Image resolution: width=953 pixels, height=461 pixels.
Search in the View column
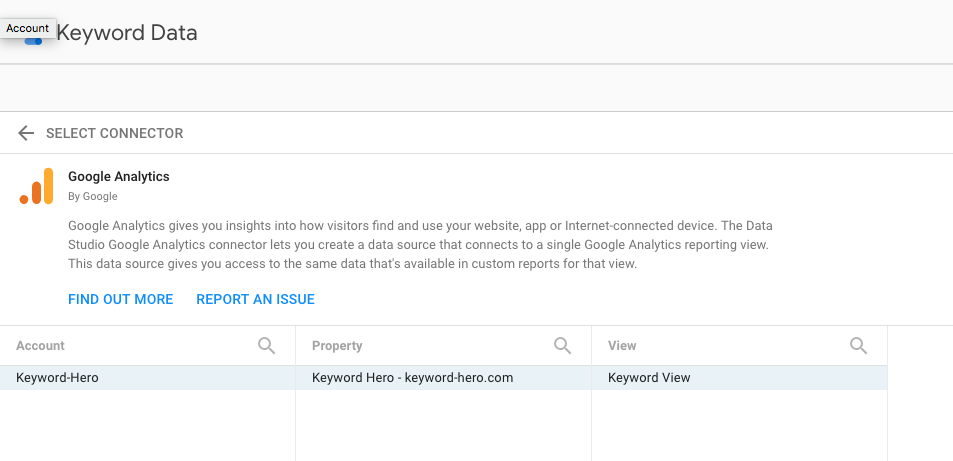click(858, 345)
